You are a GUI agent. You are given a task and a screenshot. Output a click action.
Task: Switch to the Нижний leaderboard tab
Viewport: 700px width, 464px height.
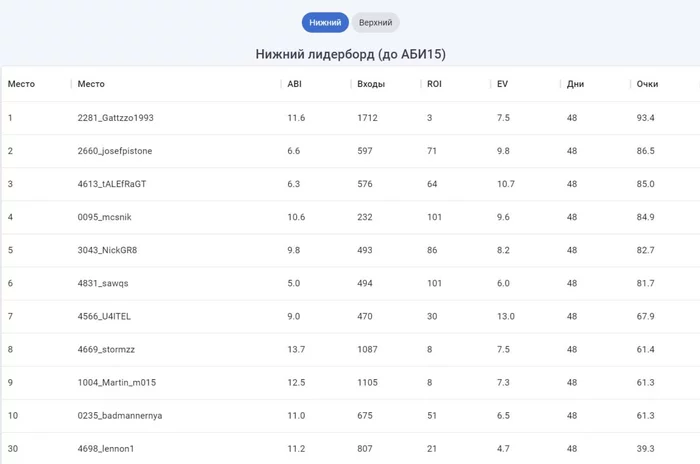point(325,22)
